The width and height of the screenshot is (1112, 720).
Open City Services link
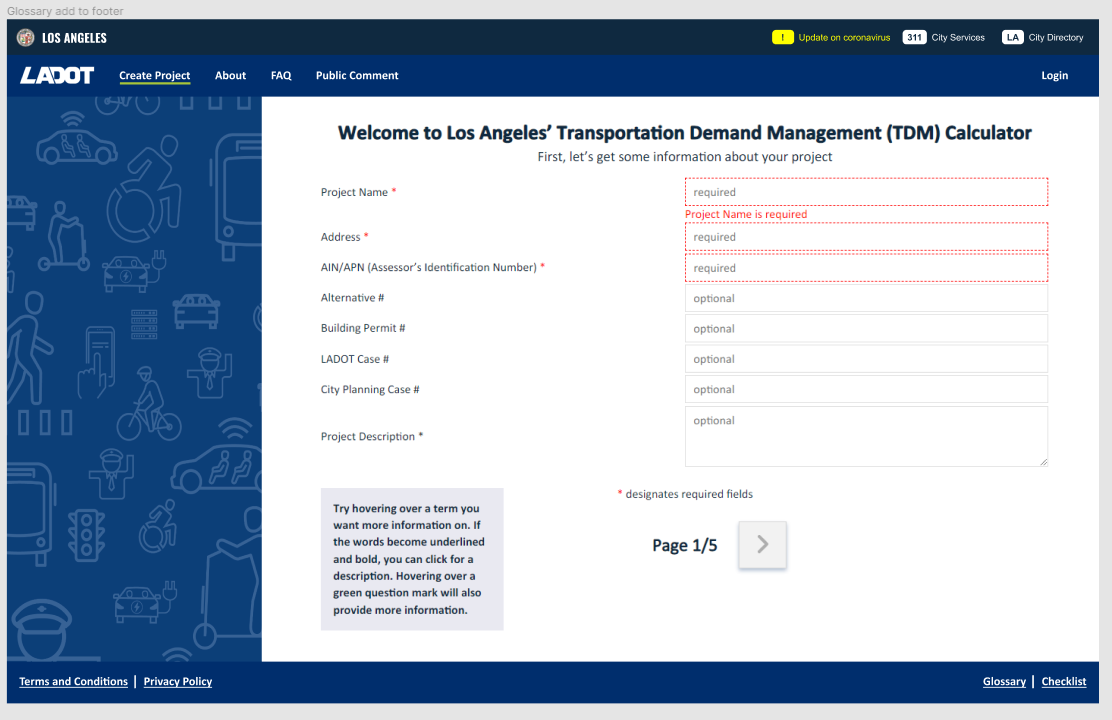[958, 38]
